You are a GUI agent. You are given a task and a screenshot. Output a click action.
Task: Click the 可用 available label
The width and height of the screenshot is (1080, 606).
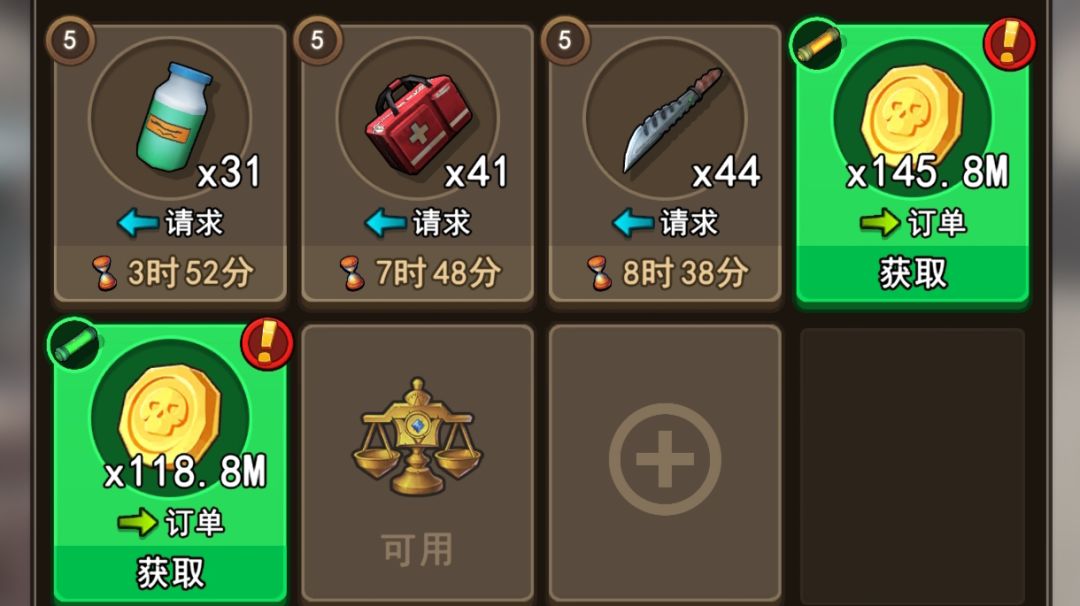[x=417, y=549]
